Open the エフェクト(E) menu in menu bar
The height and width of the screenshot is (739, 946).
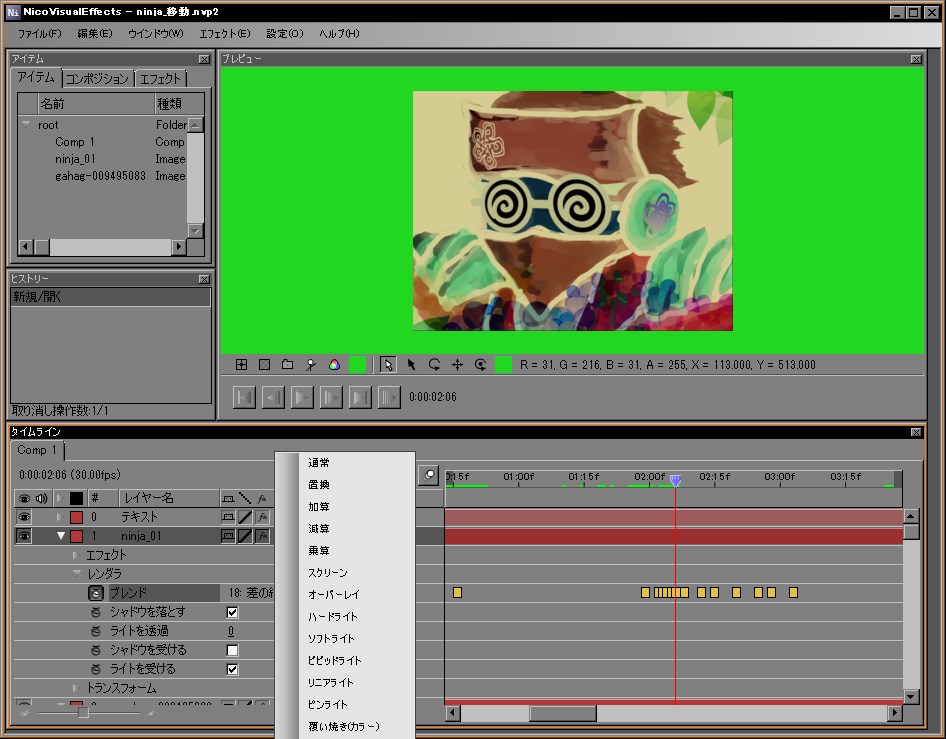click(225, 34)
